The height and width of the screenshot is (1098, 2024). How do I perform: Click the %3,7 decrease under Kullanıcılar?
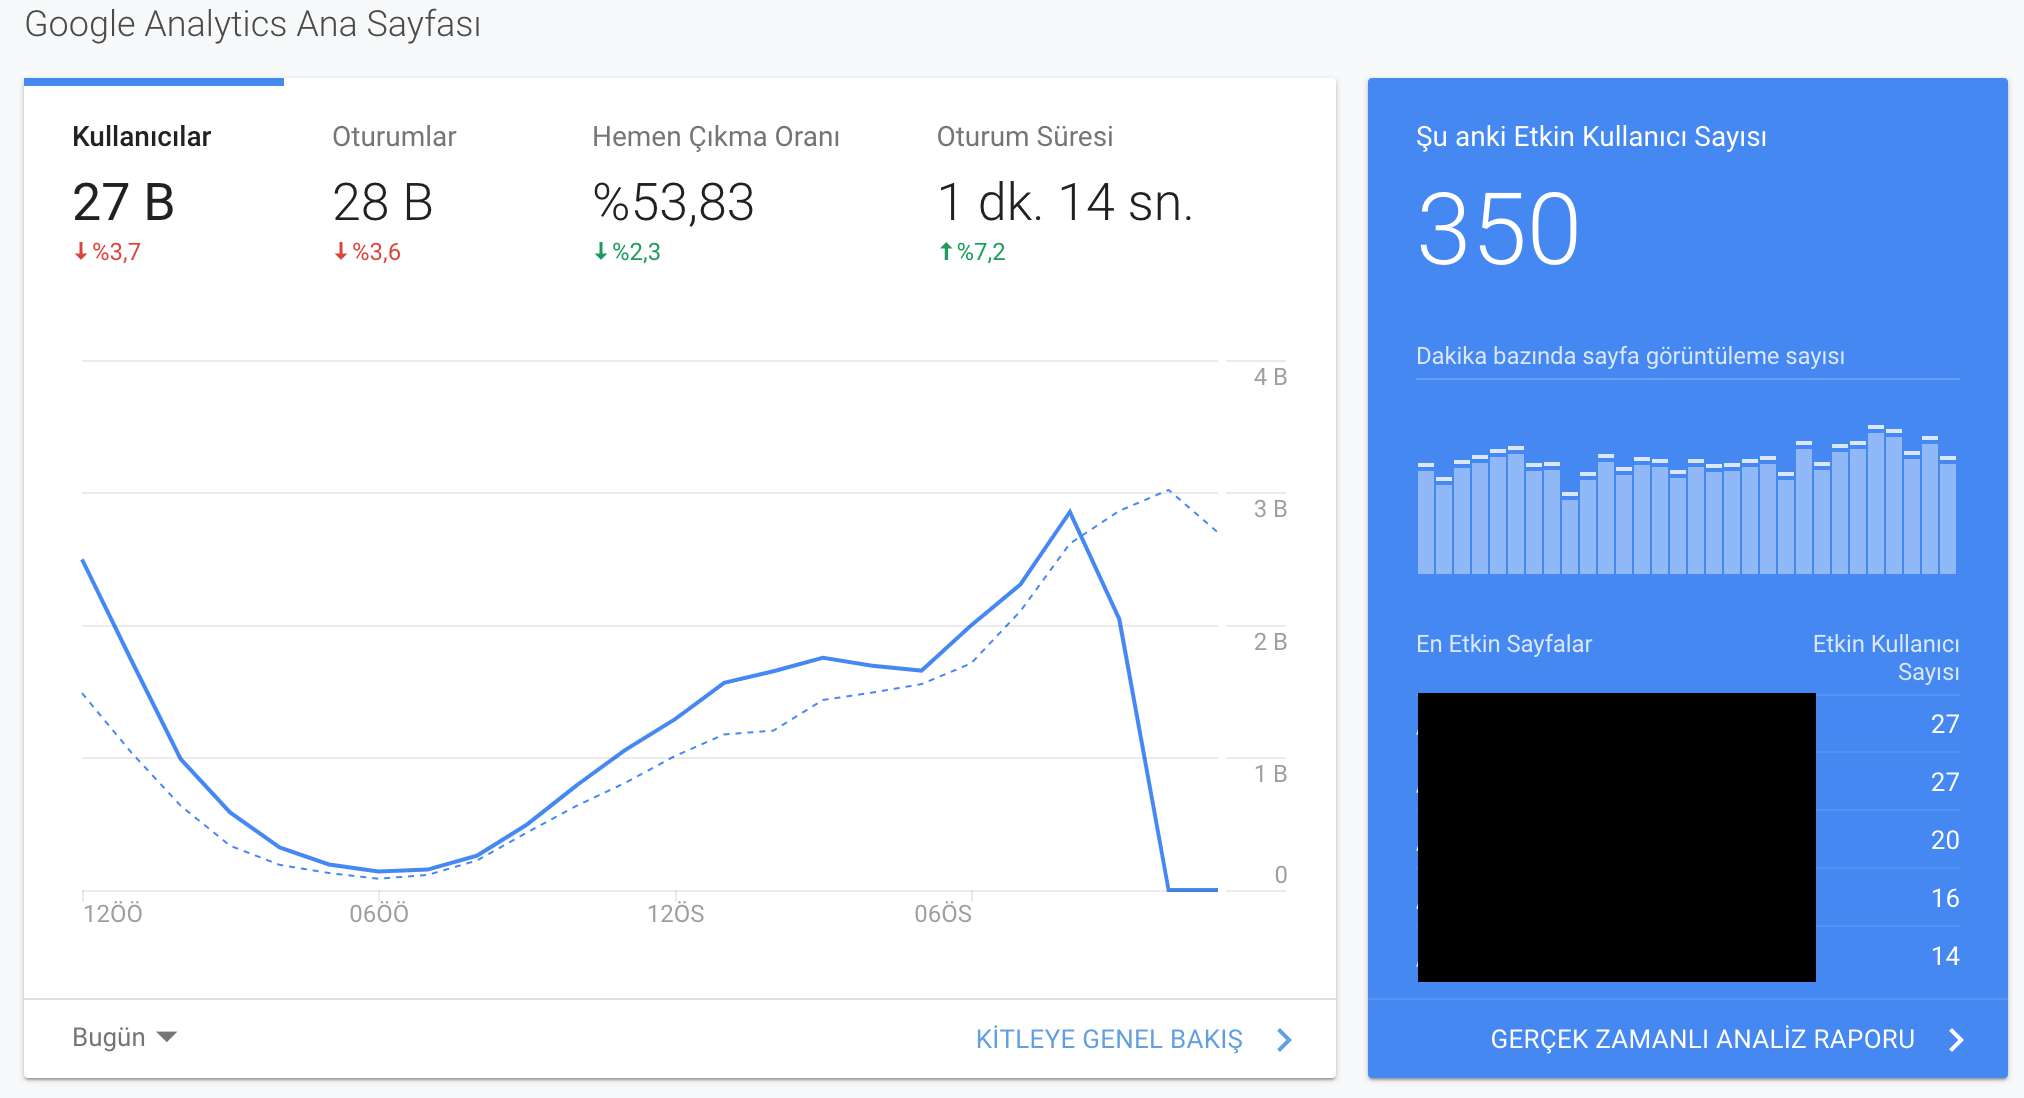(107, 252)
